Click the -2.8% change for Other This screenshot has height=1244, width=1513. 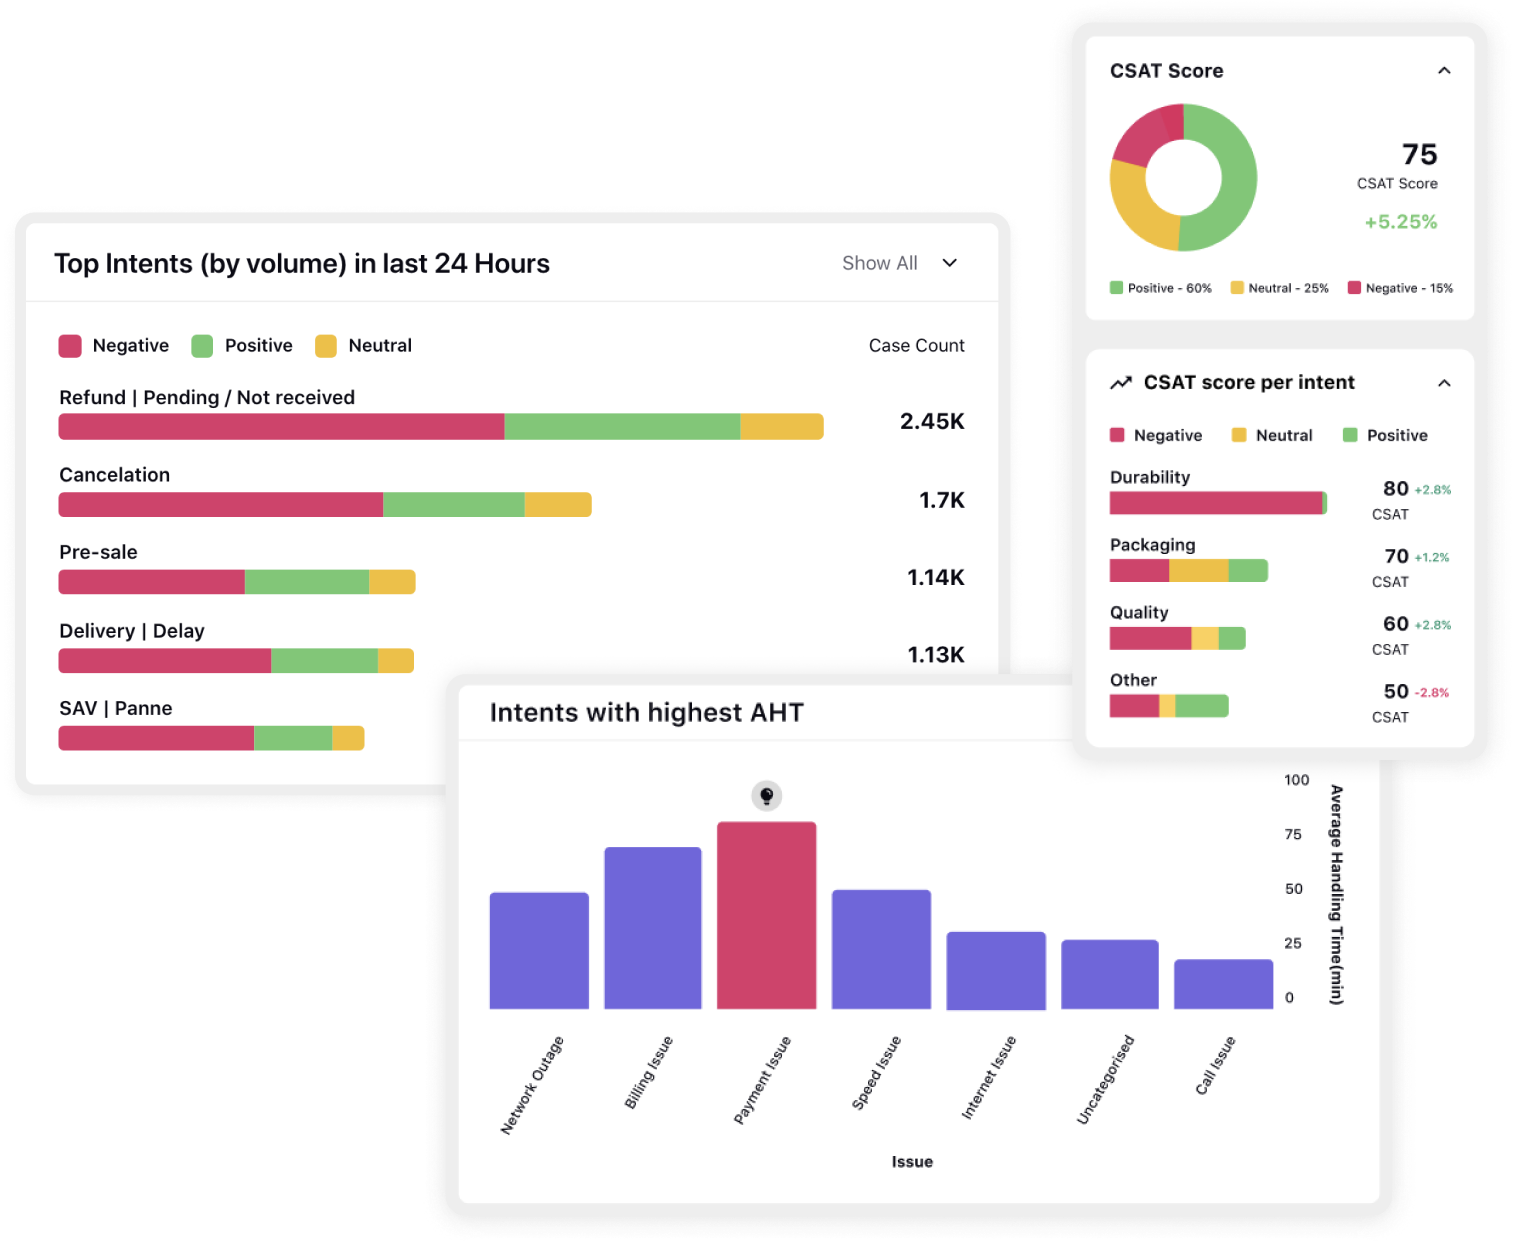click(x=1432, y=692)
